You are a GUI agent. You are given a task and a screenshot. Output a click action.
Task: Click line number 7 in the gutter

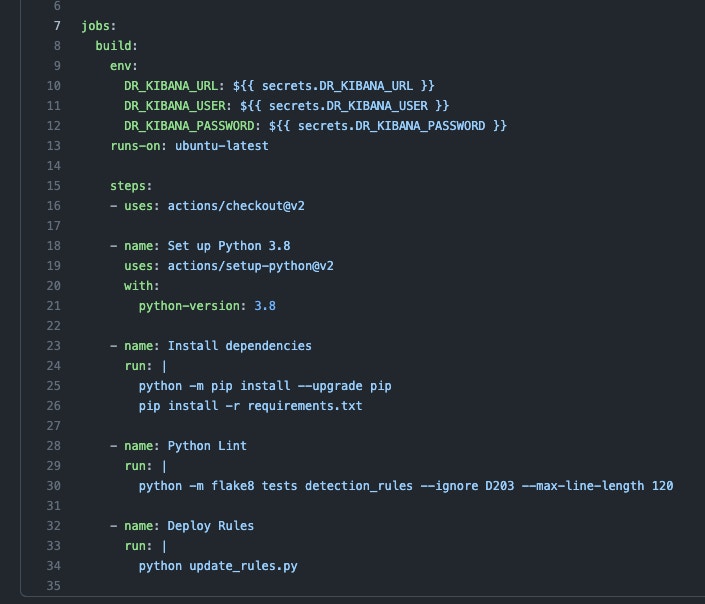pyautogui.click(x=56, y=26)
